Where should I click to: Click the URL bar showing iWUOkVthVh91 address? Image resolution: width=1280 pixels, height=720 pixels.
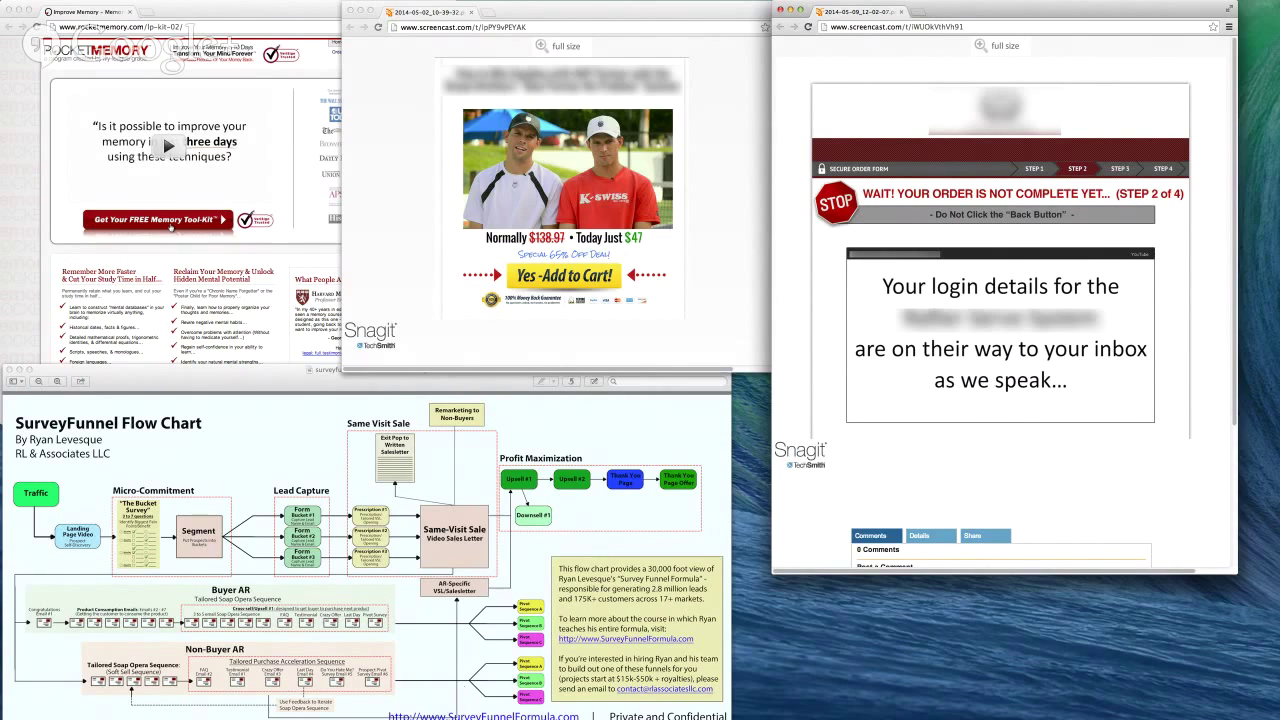[x=1018, y=27]
